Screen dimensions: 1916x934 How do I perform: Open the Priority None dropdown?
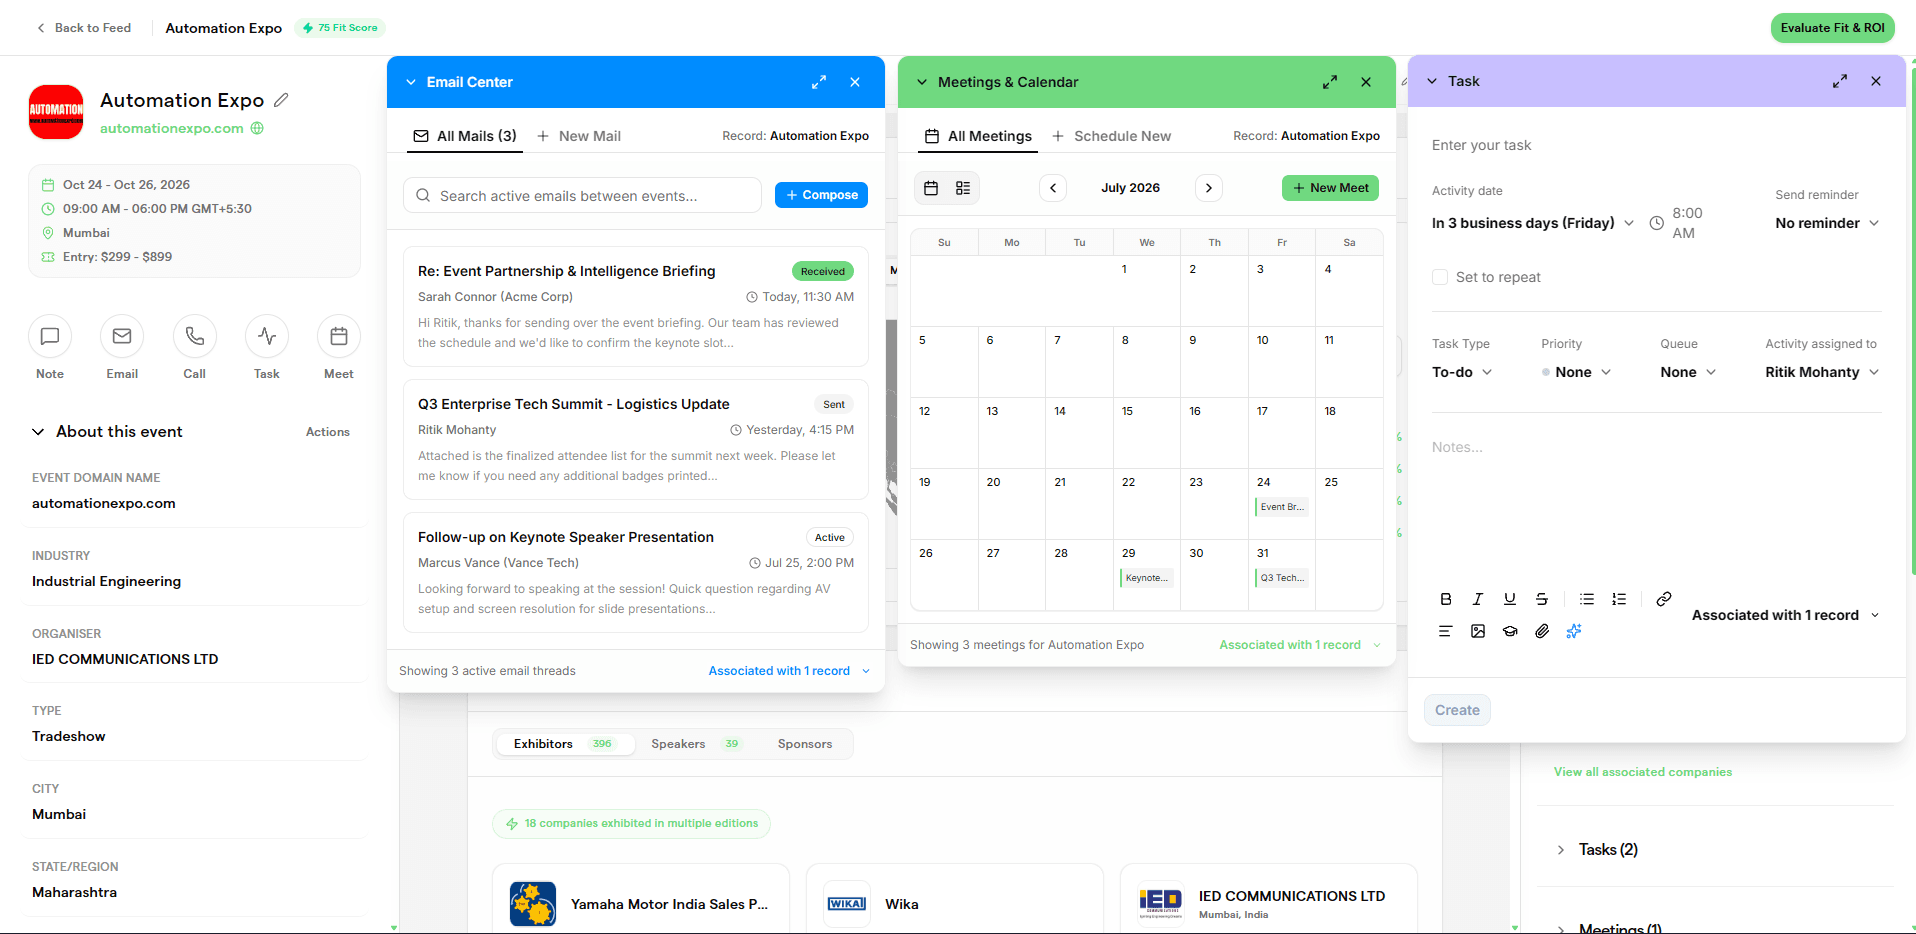(1577, 372)
